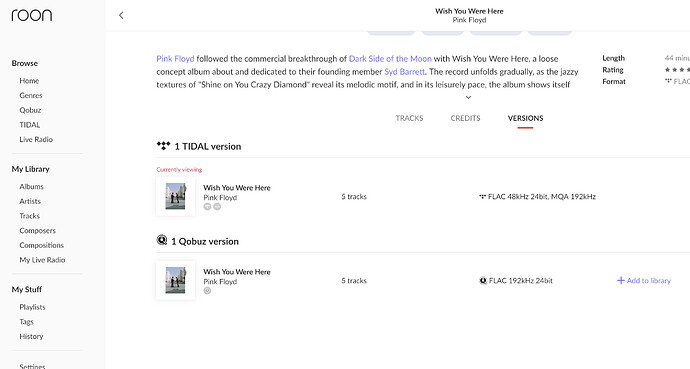Click the second badge under TIDAL album artist
This screenshot has height=369, width=690.
[217, 207]
